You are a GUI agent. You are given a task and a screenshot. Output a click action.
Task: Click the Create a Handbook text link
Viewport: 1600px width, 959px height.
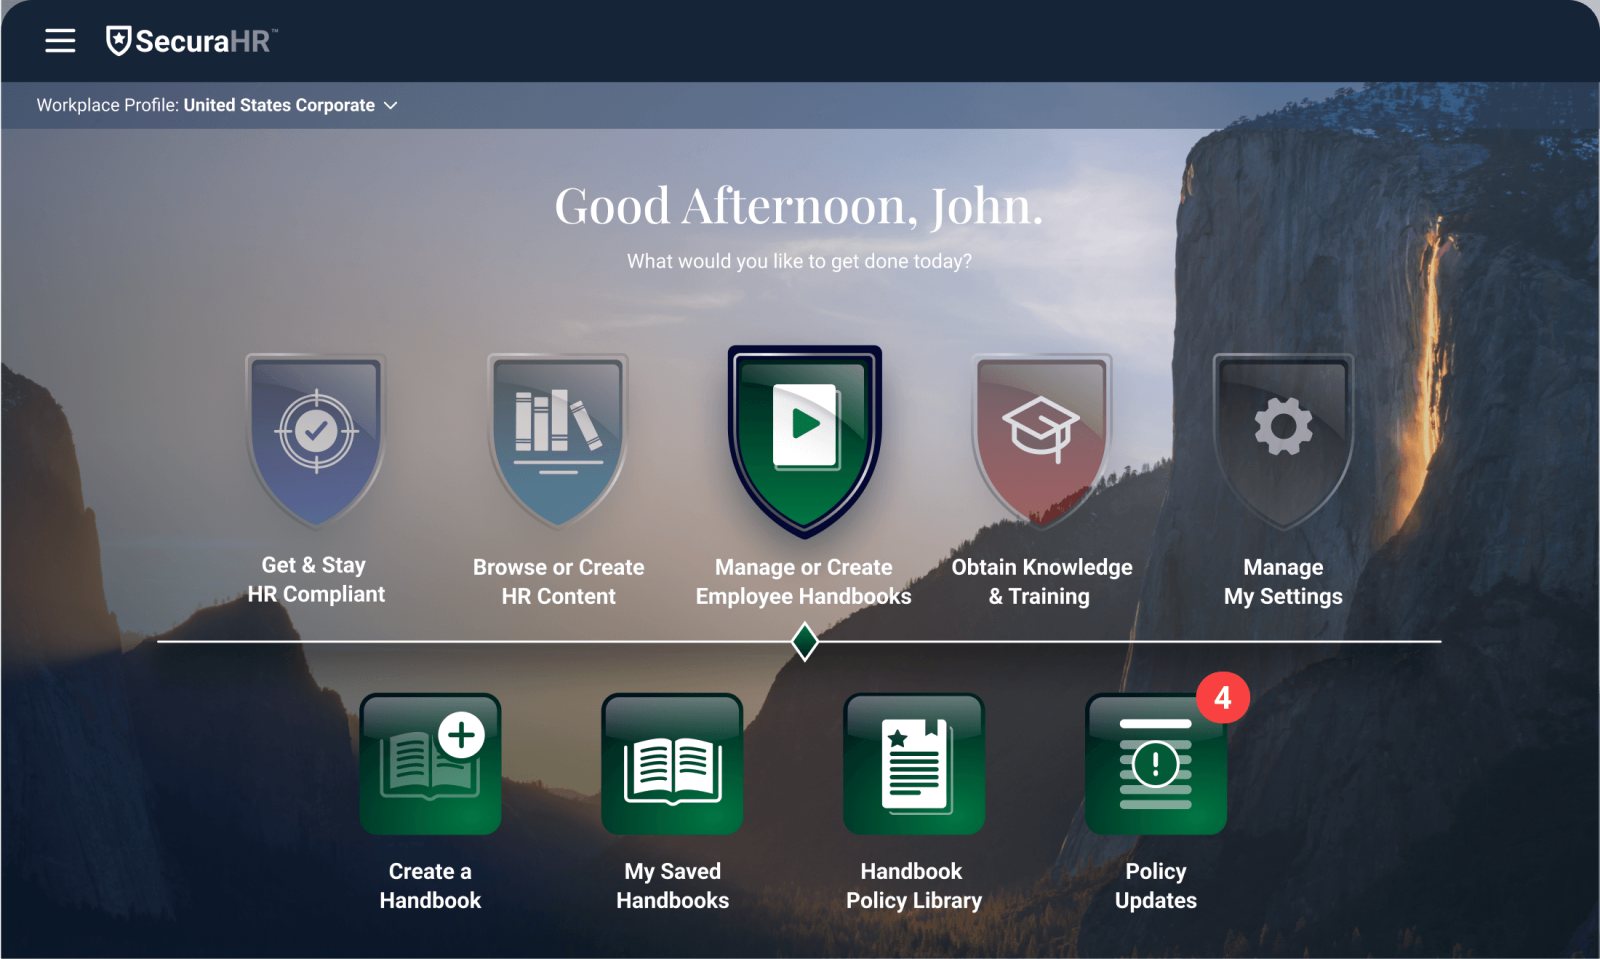point(430,886)
